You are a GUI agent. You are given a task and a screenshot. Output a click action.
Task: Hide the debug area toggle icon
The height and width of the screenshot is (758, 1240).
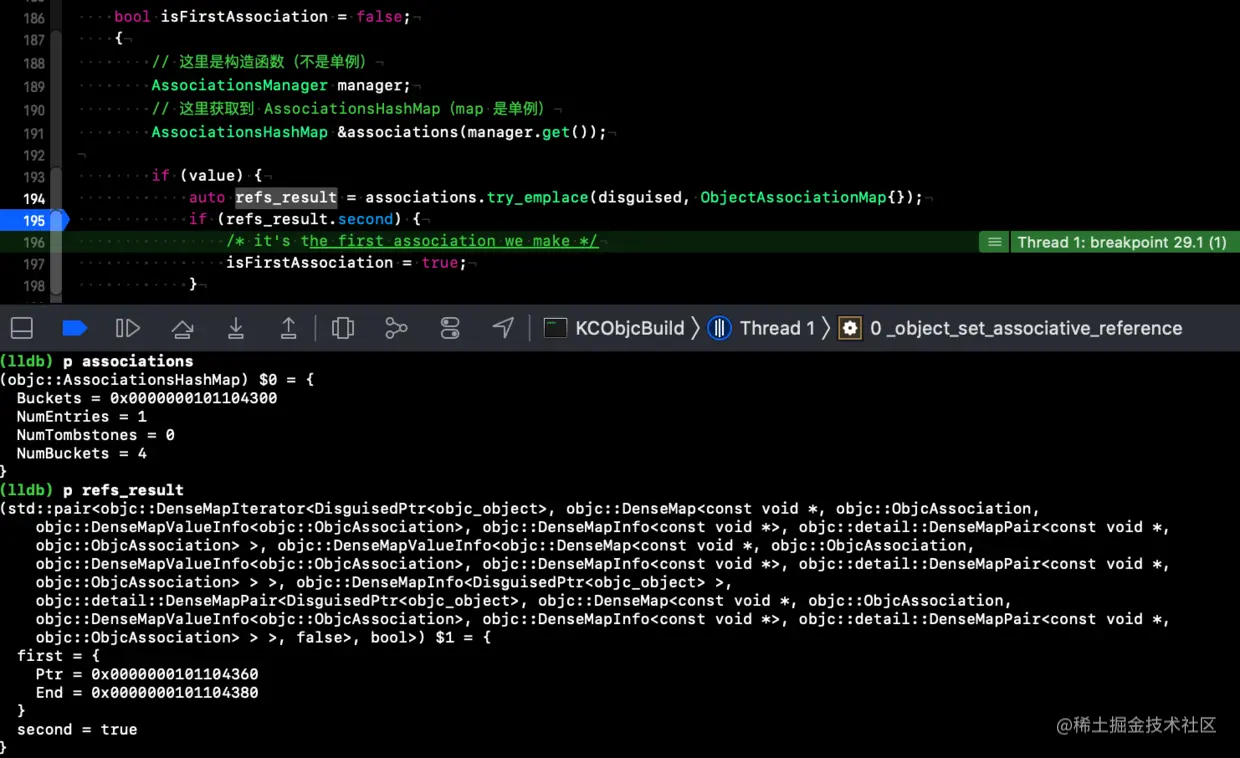click(22, 328)
